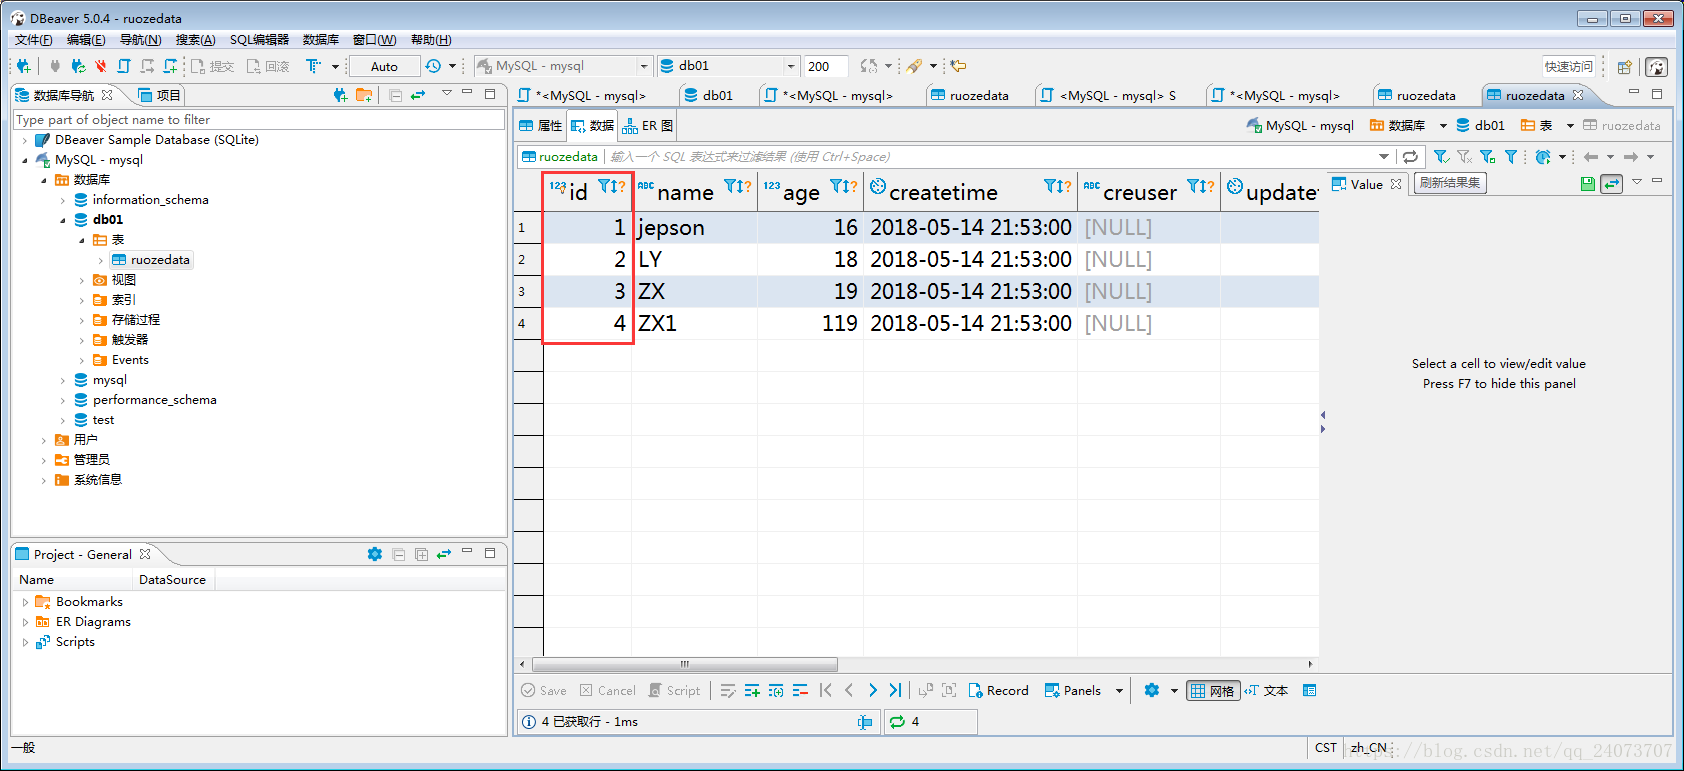Viewport: 1684px width, 771px height.
Task: Close the Value panel tab
Action: point(1396,184)
